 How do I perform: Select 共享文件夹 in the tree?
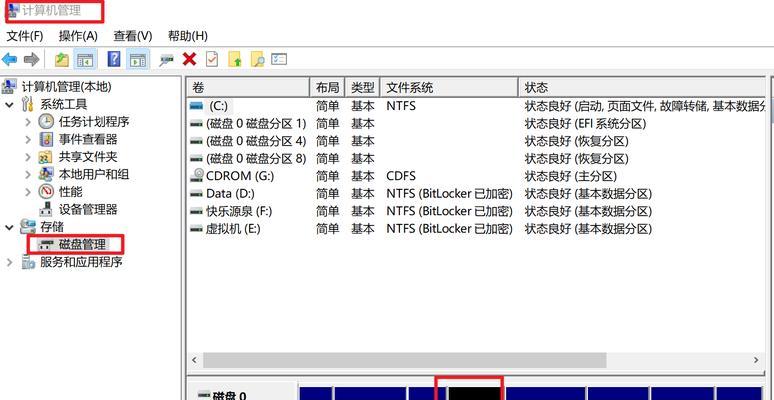88,157
